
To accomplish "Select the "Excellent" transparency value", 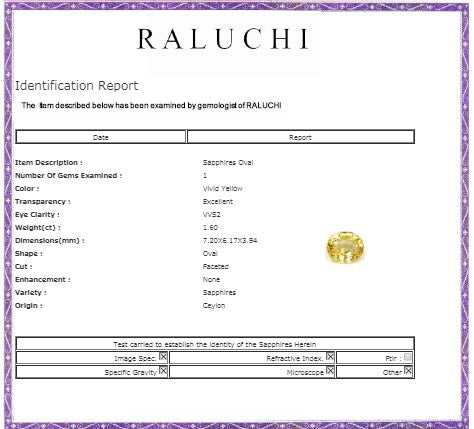I will (x=218, y=202).
